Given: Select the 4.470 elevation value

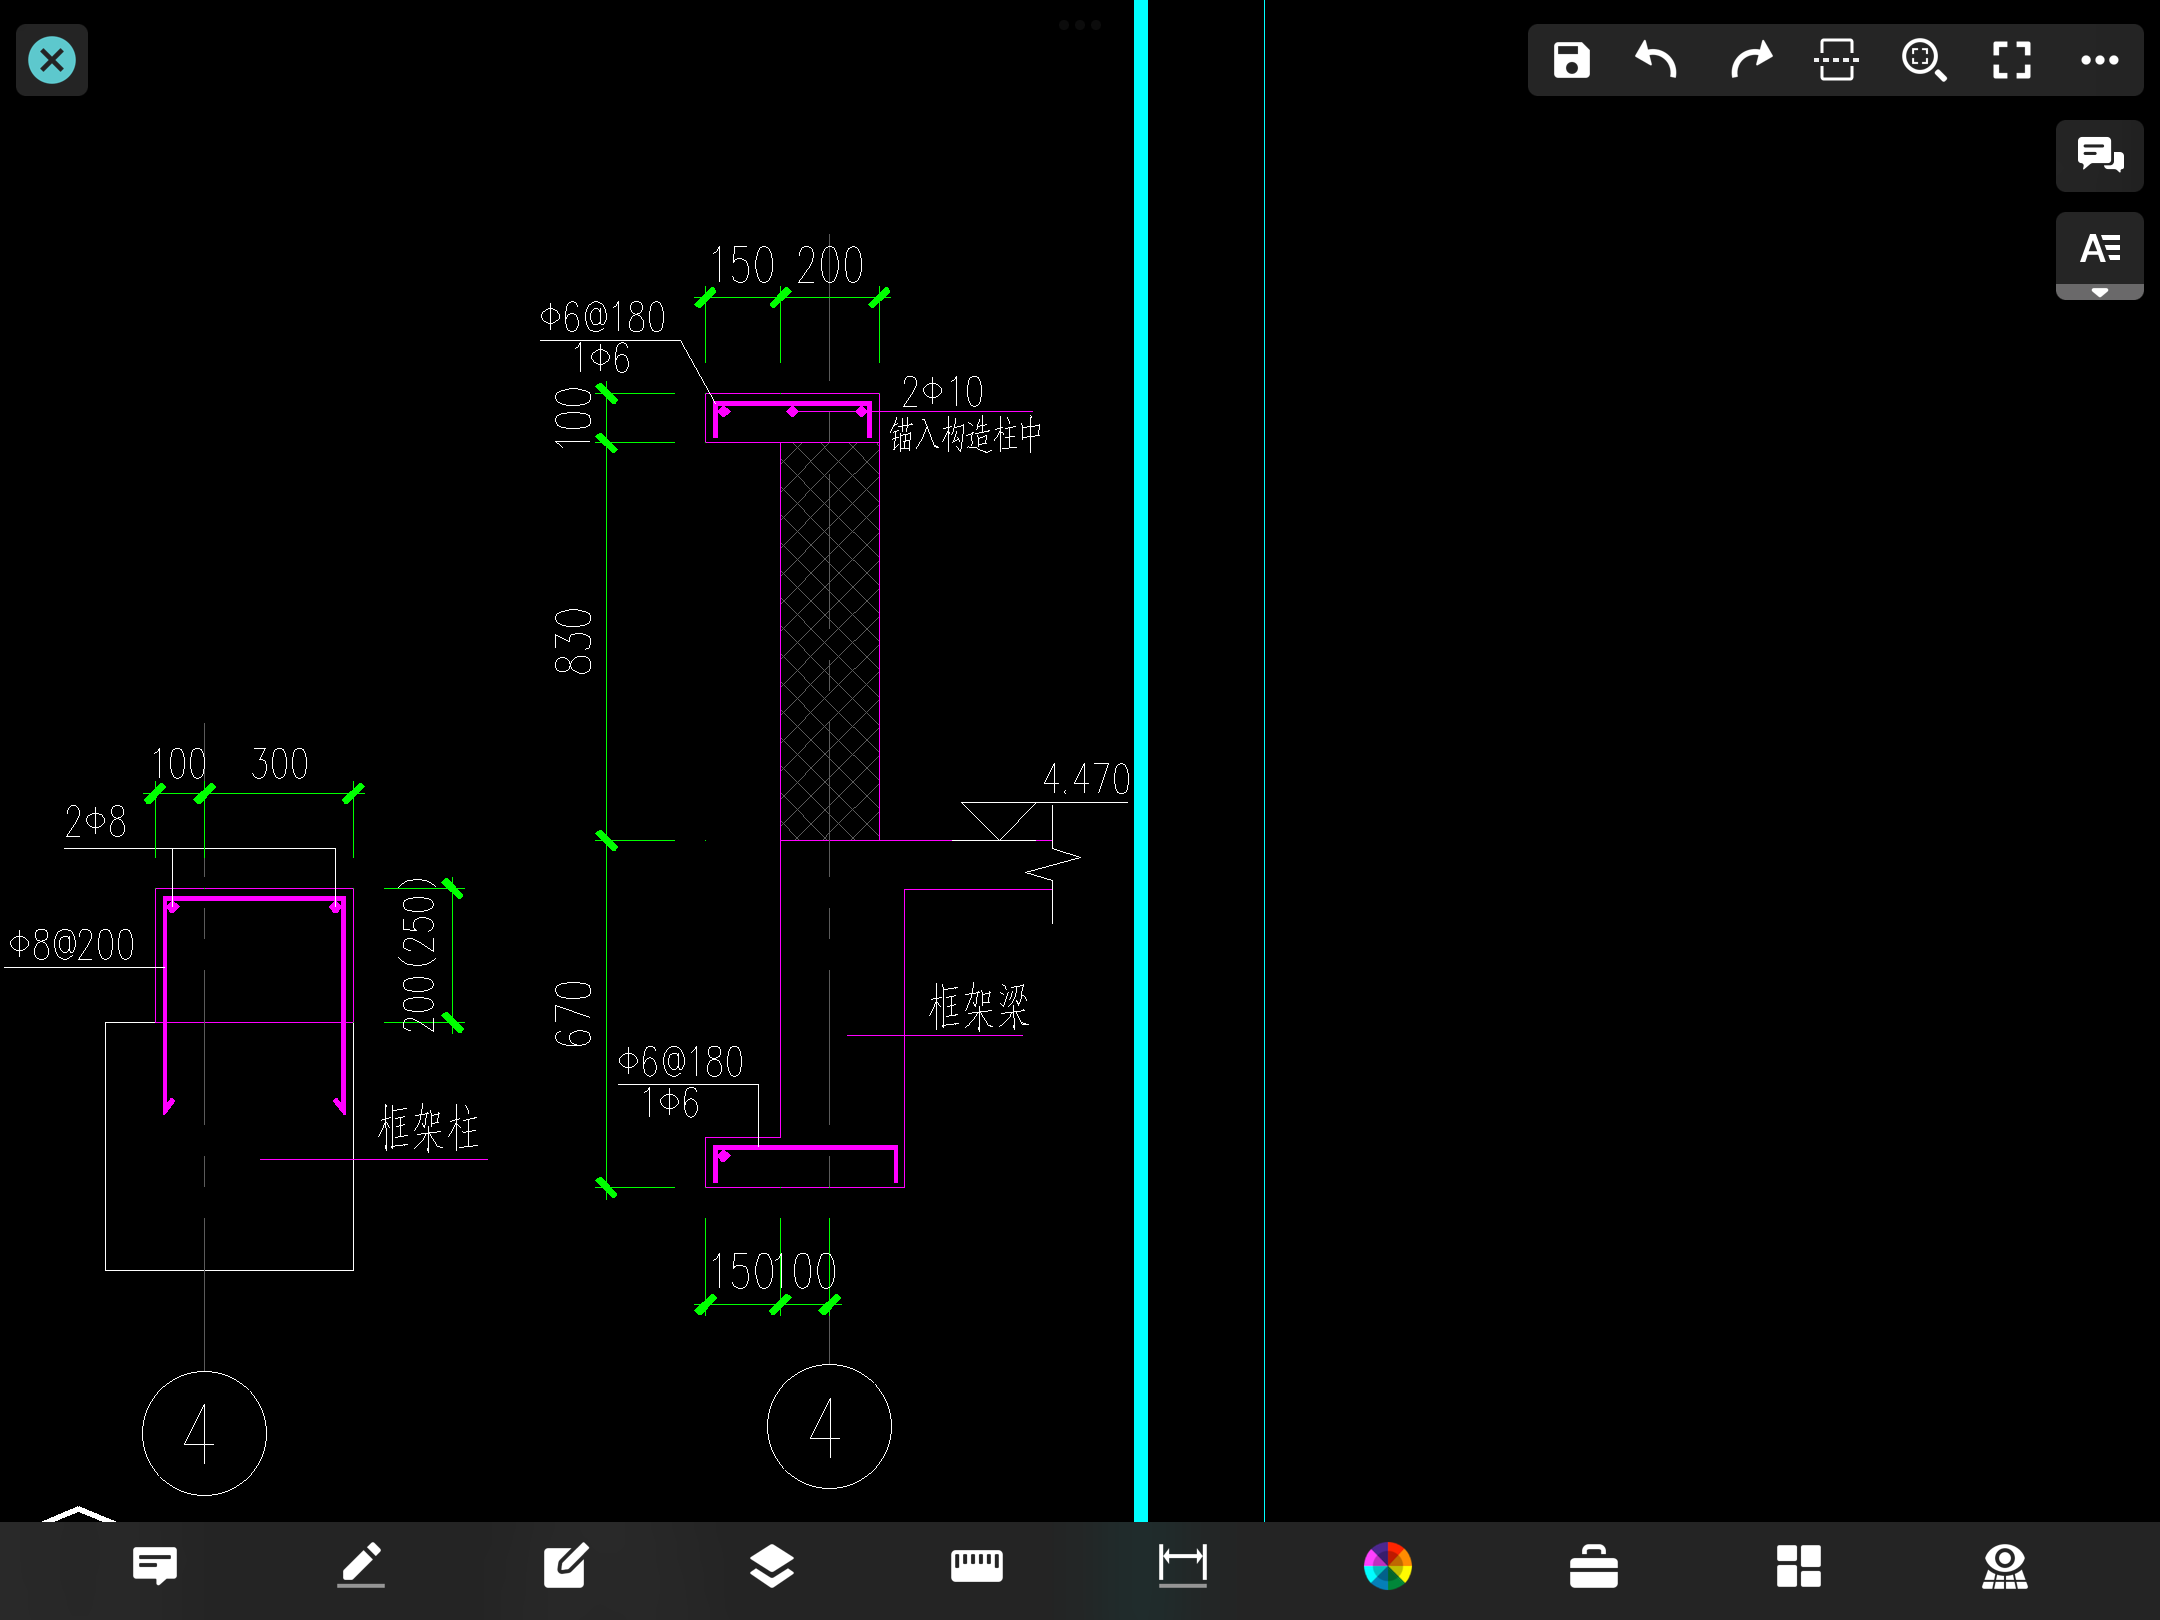Looking at the screenshot, I should coord(1086,779).
